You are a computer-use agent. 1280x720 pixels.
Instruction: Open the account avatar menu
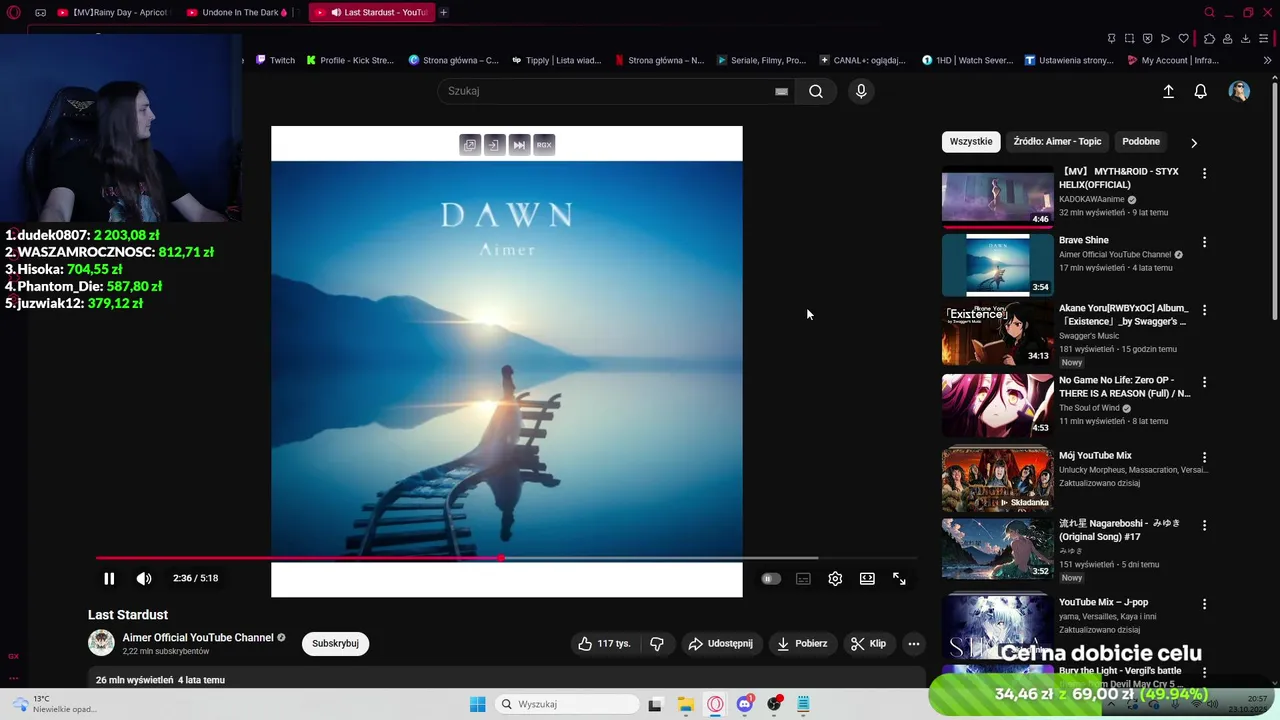[1239, 91]
